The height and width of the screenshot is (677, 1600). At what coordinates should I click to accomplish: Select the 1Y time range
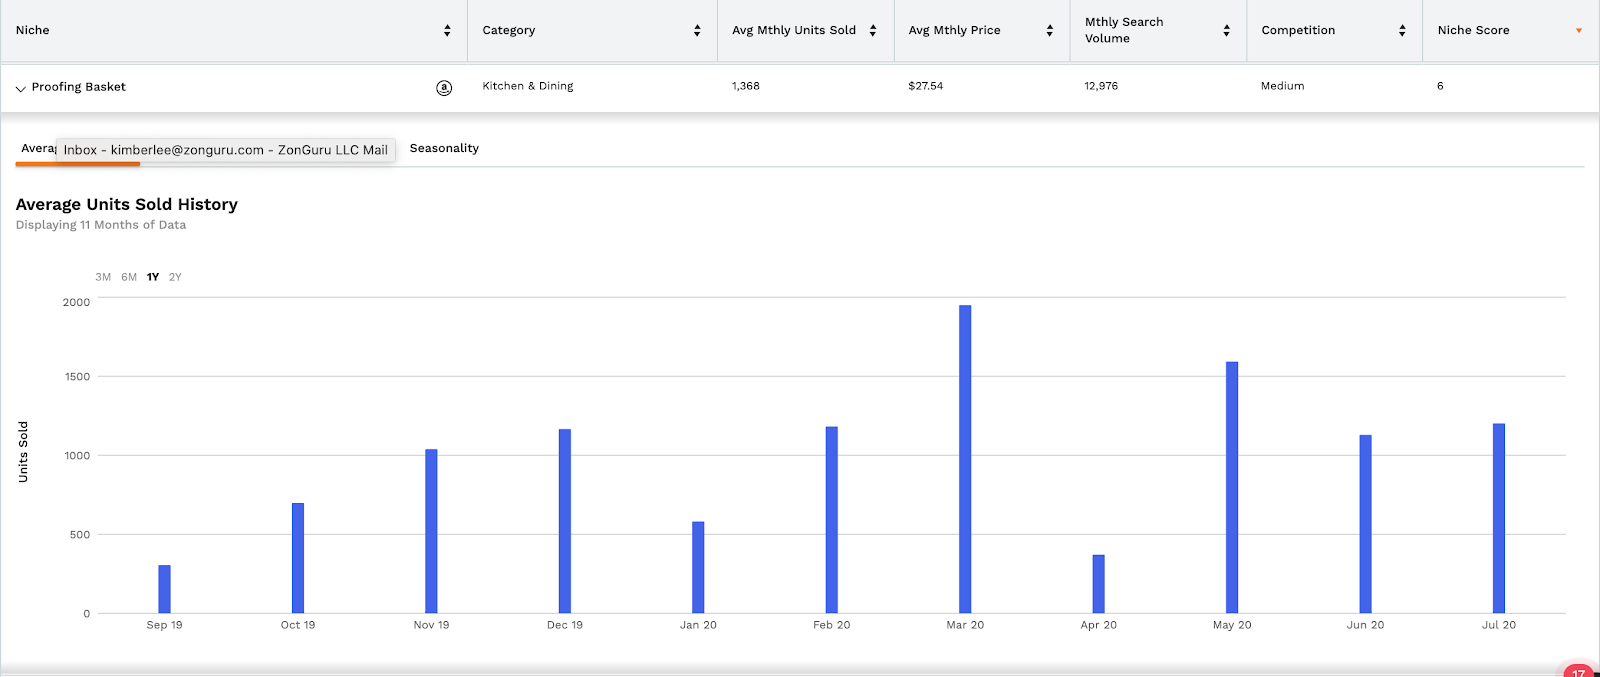tap(153, 277)
